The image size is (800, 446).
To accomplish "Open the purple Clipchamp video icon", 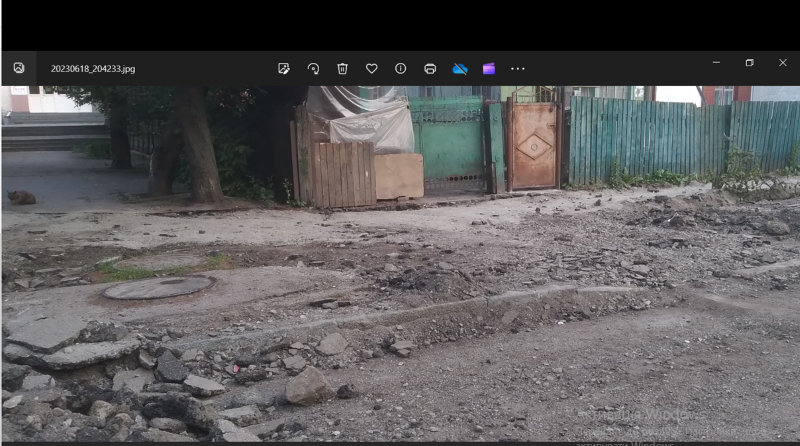I will click(x=489, y=68).
